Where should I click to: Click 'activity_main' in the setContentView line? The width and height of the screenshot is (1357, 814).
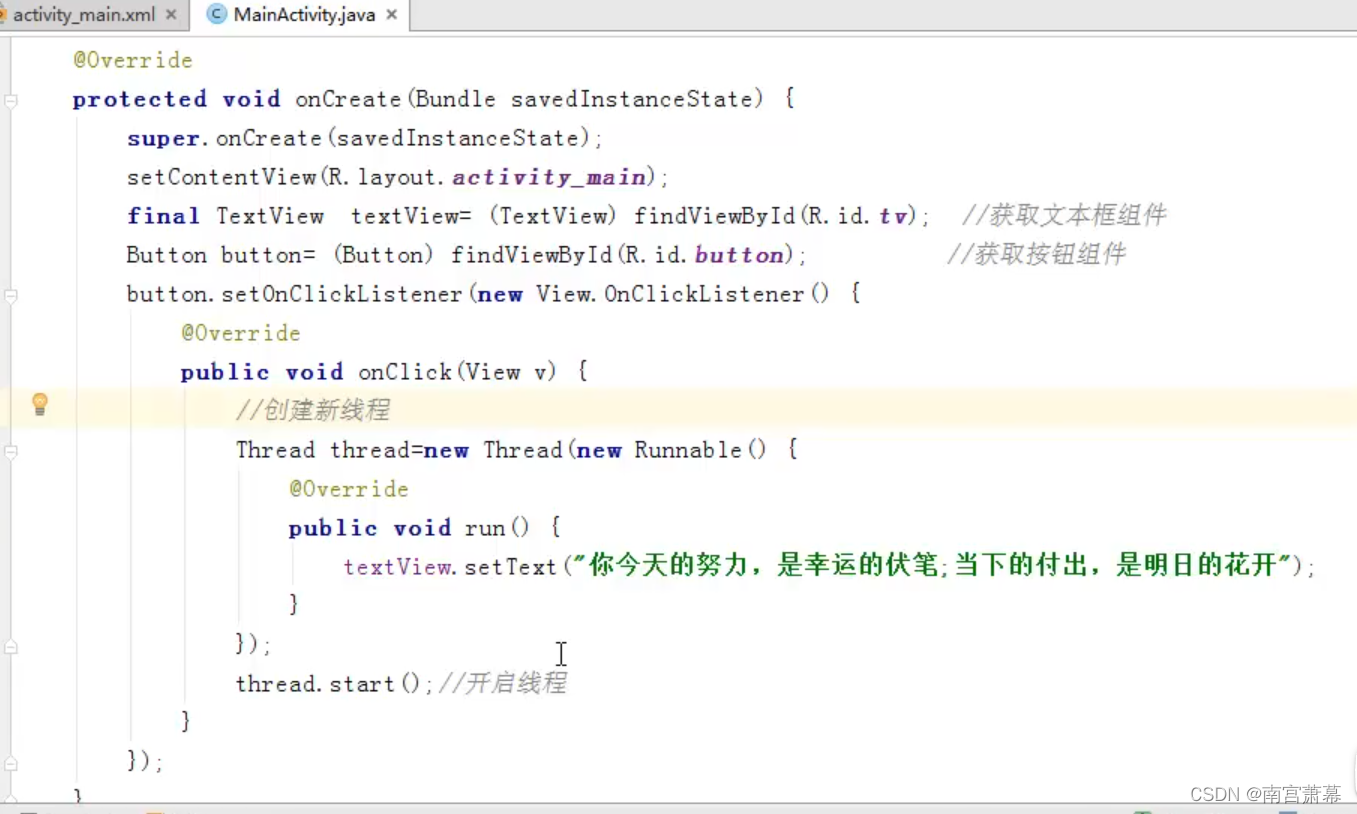click(x=549, y=177)
